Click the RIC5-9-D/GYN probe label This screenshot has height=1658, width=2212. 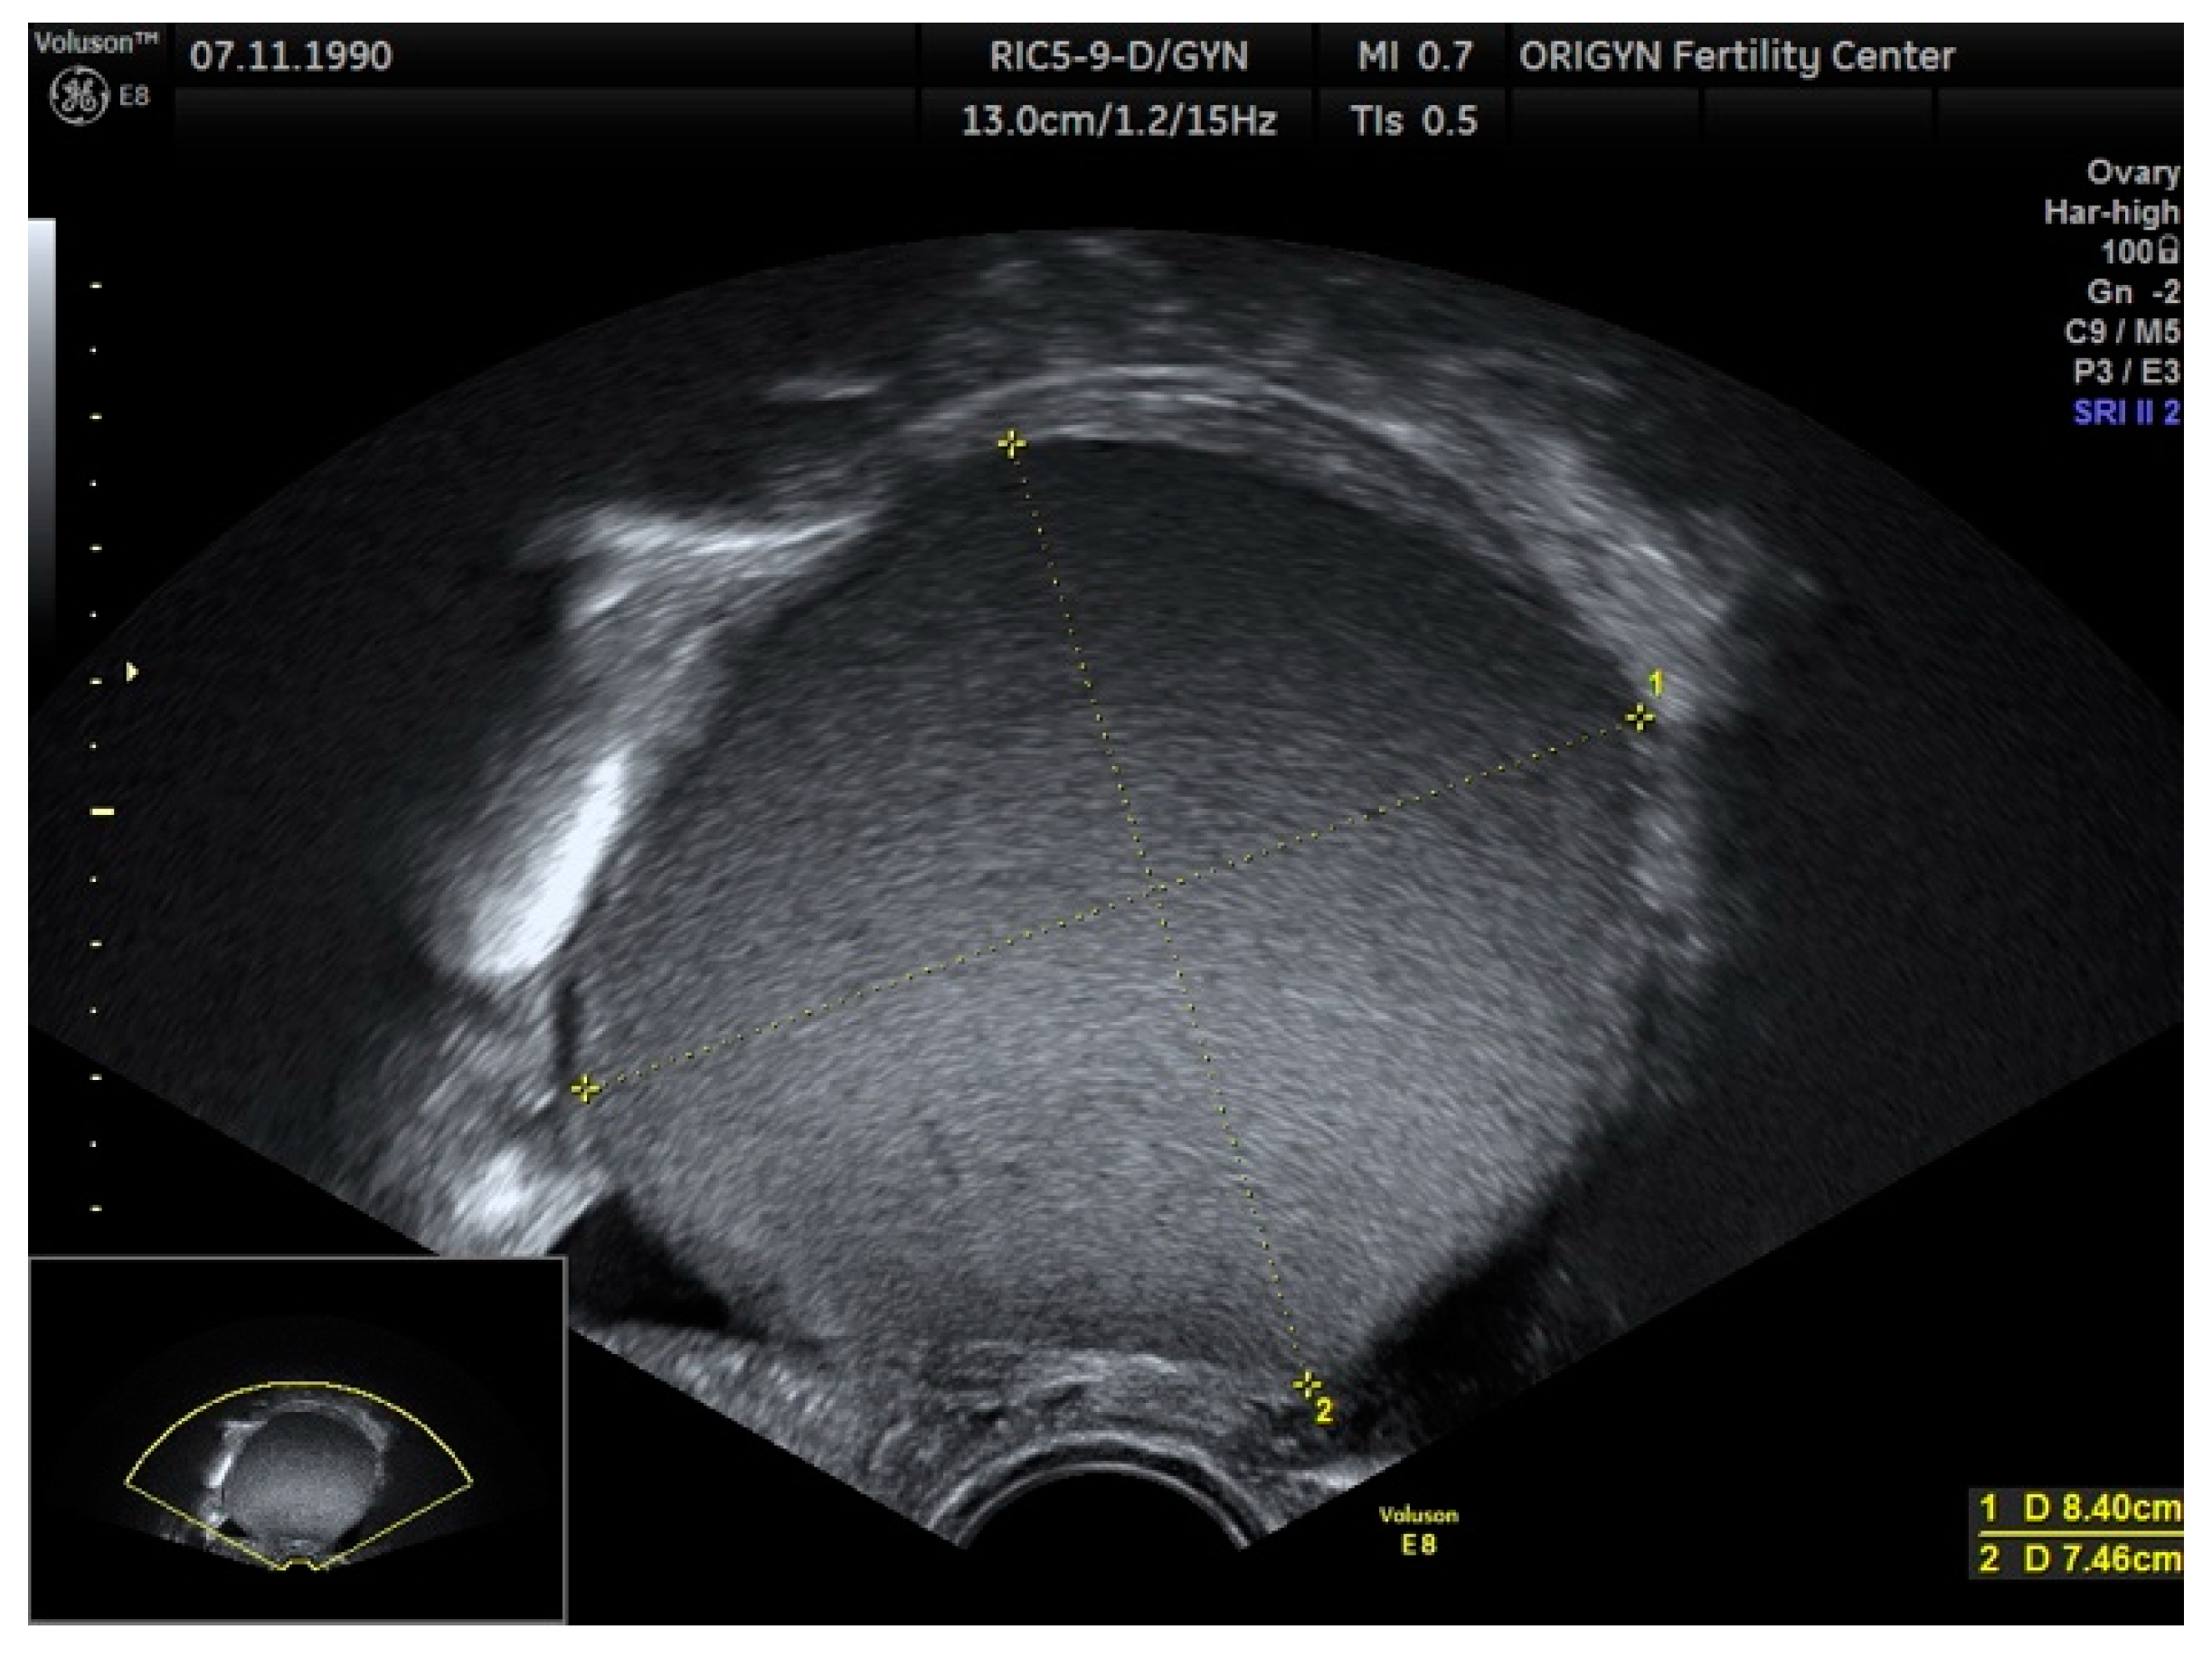[1118, 56]
